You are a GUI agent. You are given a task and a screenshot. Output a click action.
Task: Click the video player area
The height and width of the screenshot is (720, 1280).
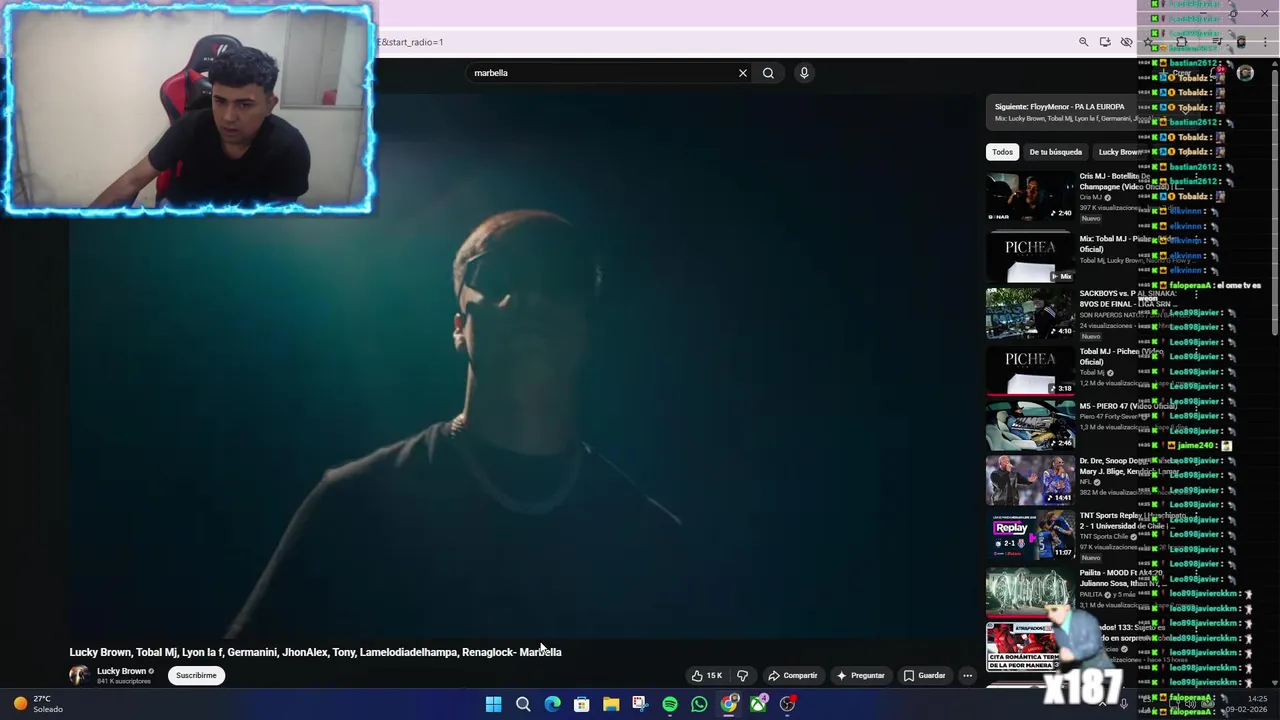[525, 365]
